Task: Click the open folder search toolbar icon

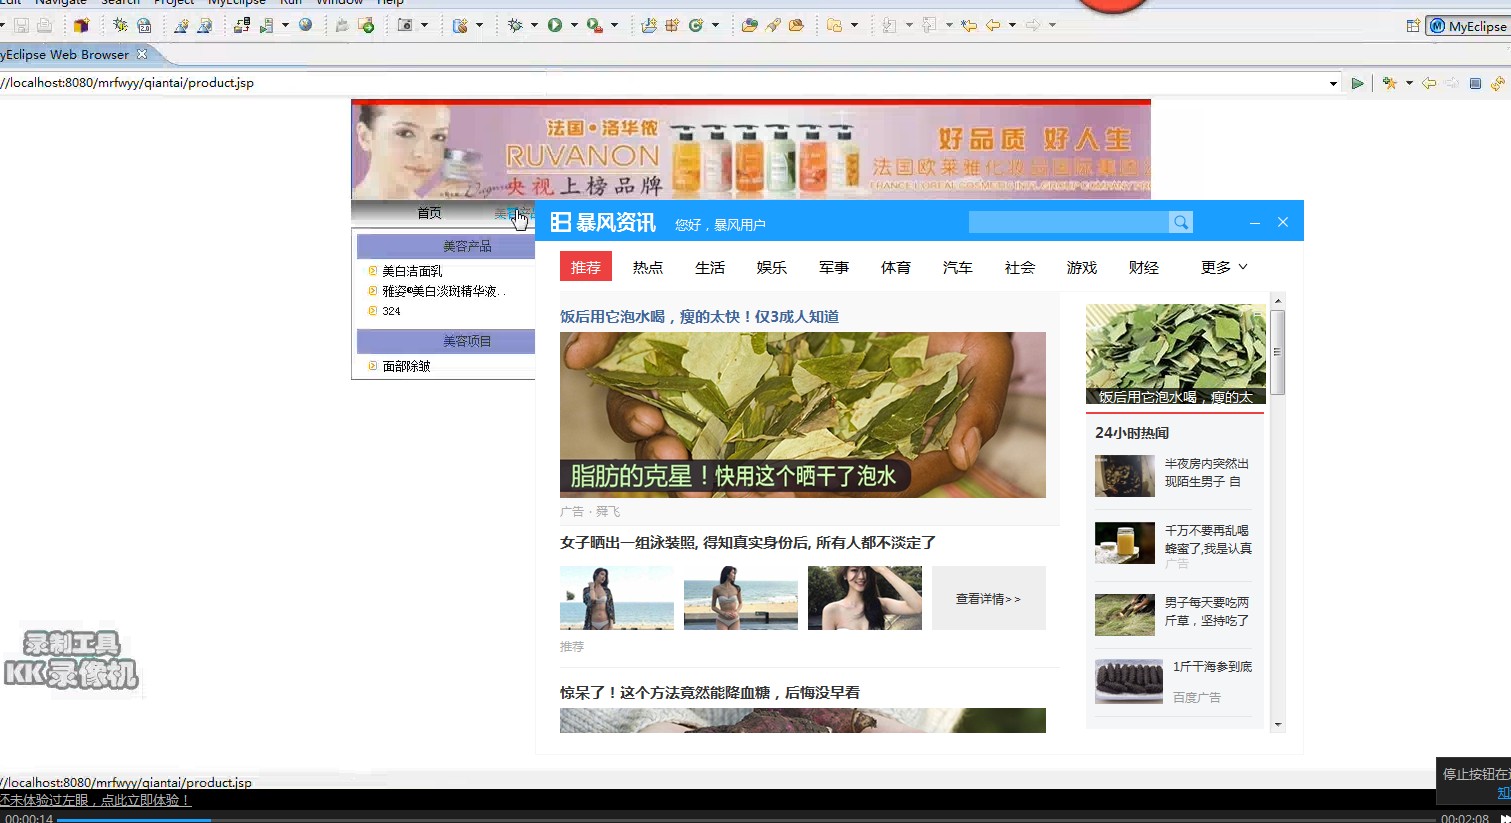Action: (749, 25)
